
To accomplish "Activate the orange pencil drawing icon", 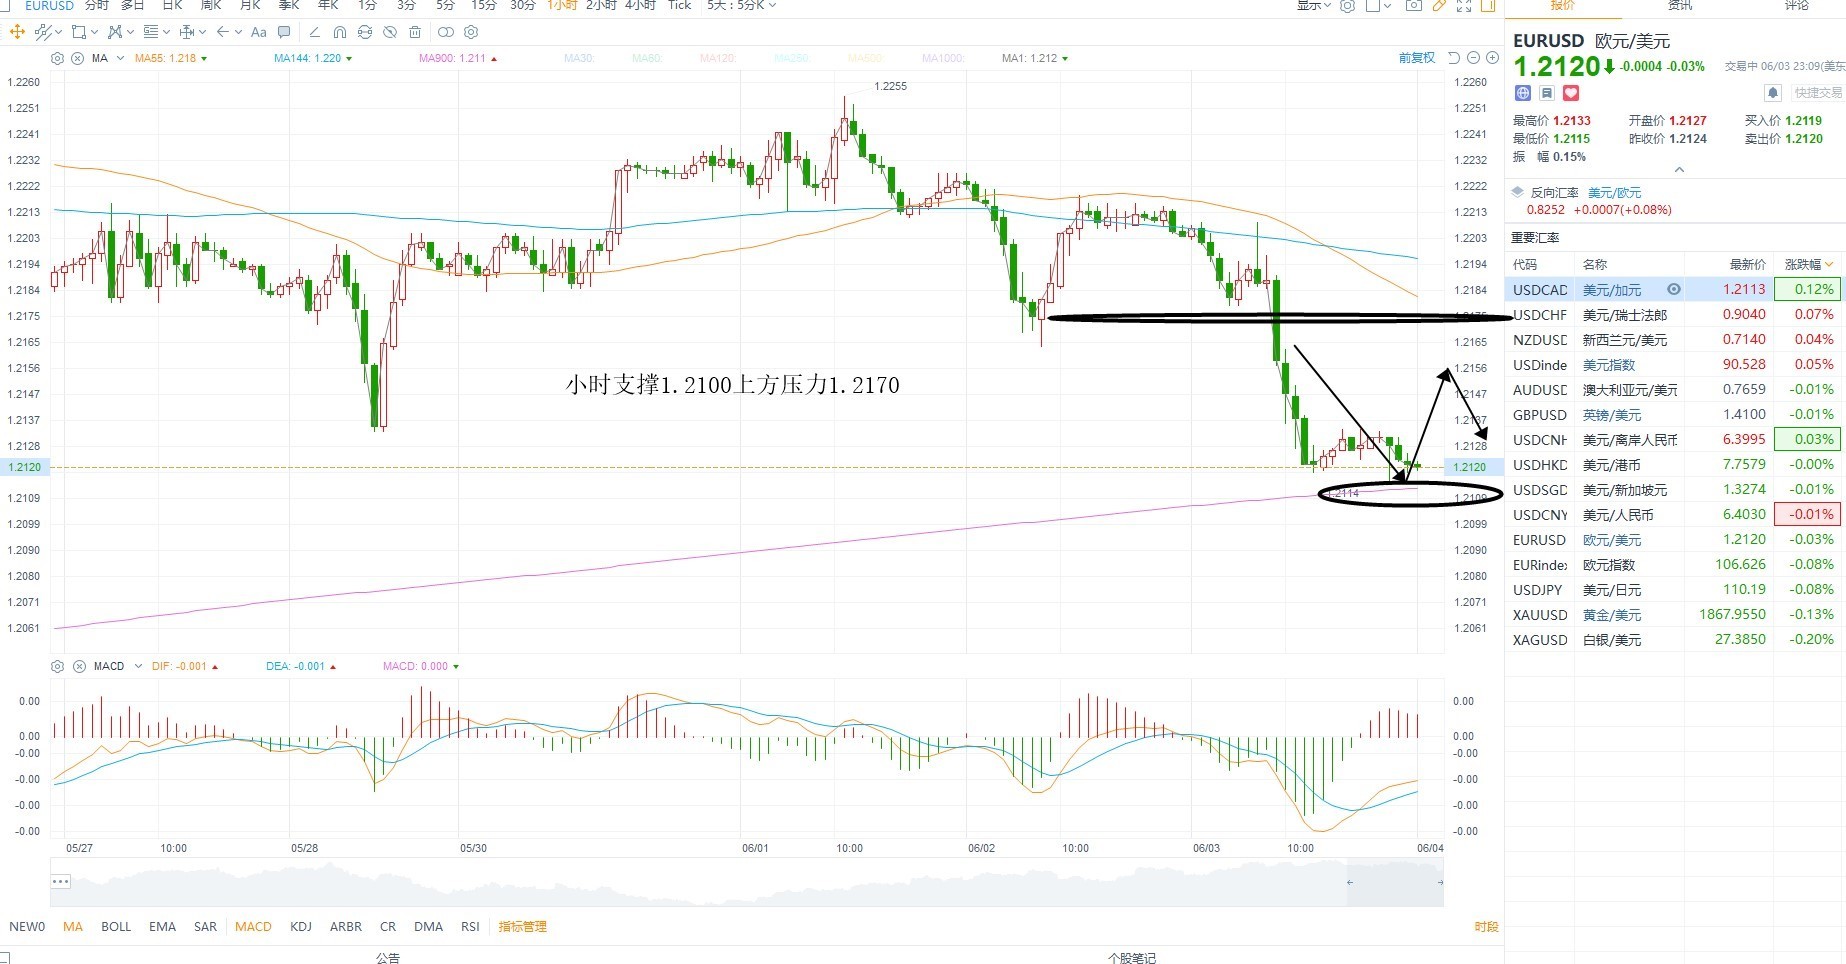I will point(1440,5).
